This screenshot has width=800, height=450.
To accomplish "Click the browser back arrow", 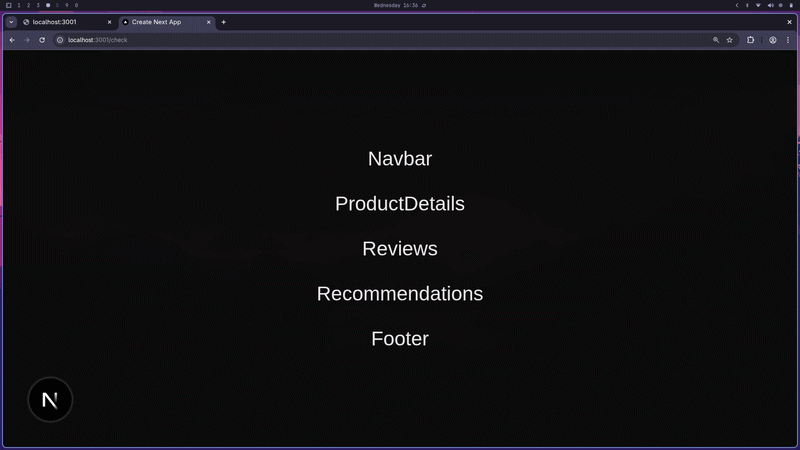I will 12,40.
